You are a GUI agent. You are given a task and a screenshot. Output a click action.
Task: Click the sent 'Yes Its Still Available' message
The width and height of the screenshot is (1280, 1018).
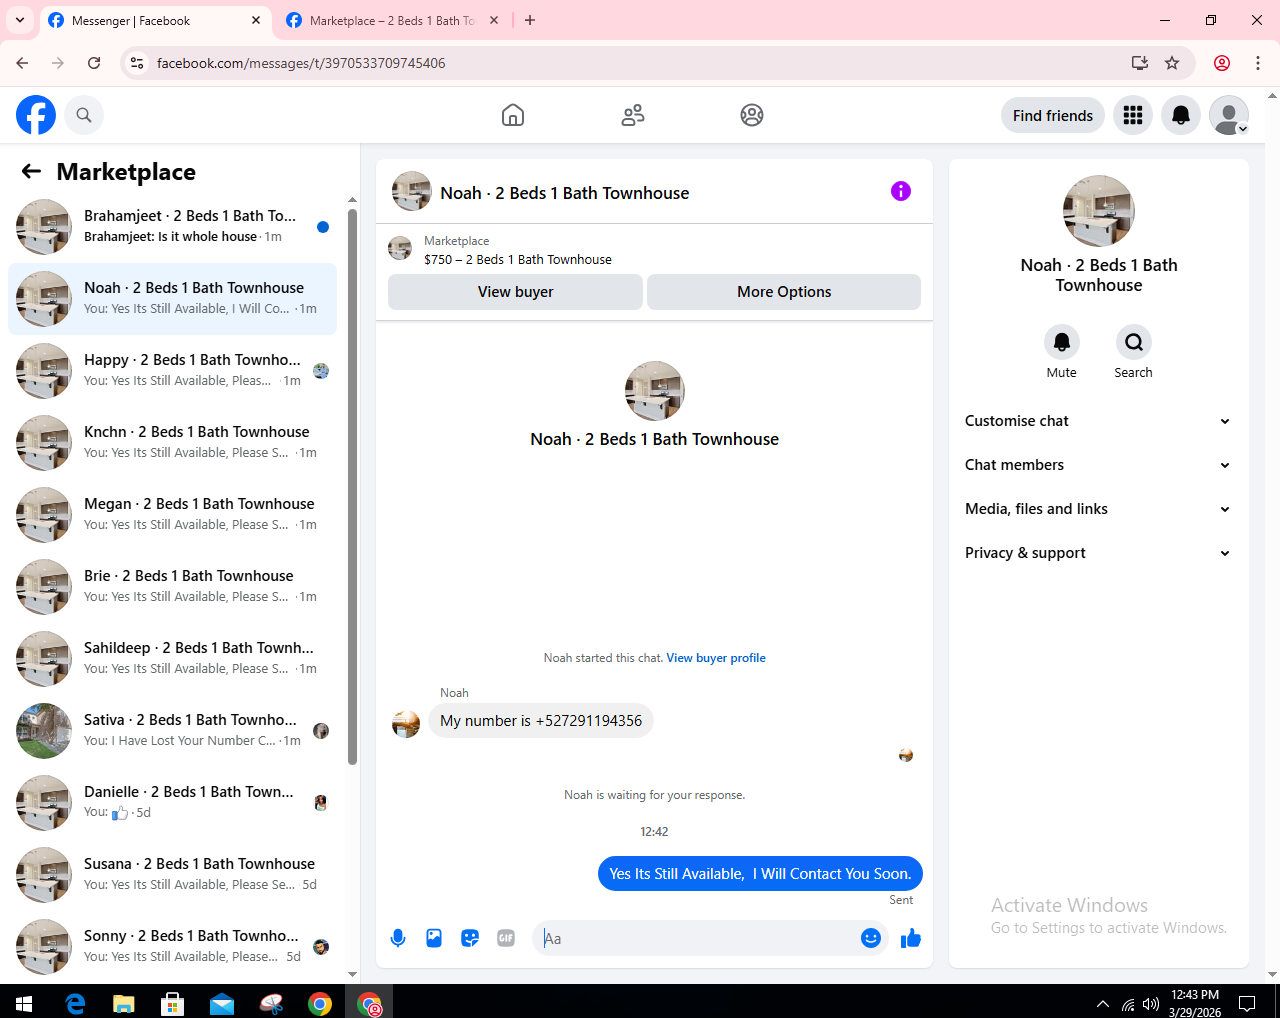coord(760,874)
